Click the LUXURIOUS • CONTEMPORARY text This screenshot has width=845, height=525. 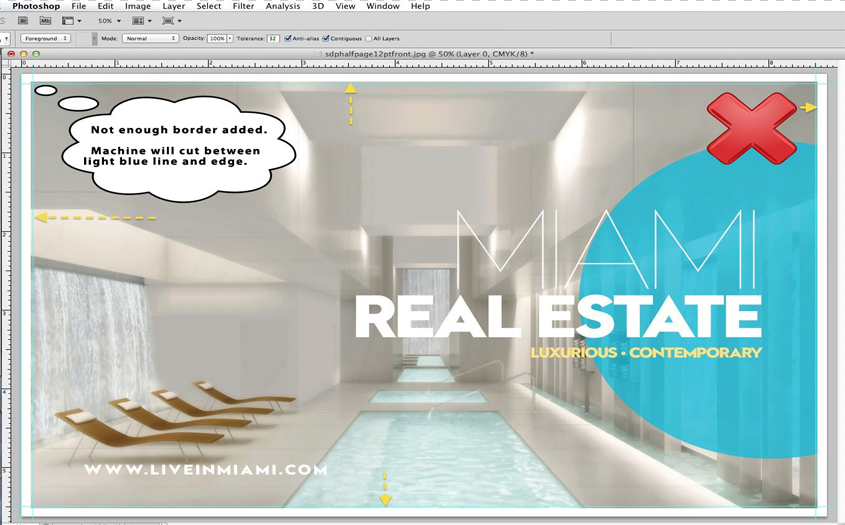pyautogui.click(x=646, y=353)
